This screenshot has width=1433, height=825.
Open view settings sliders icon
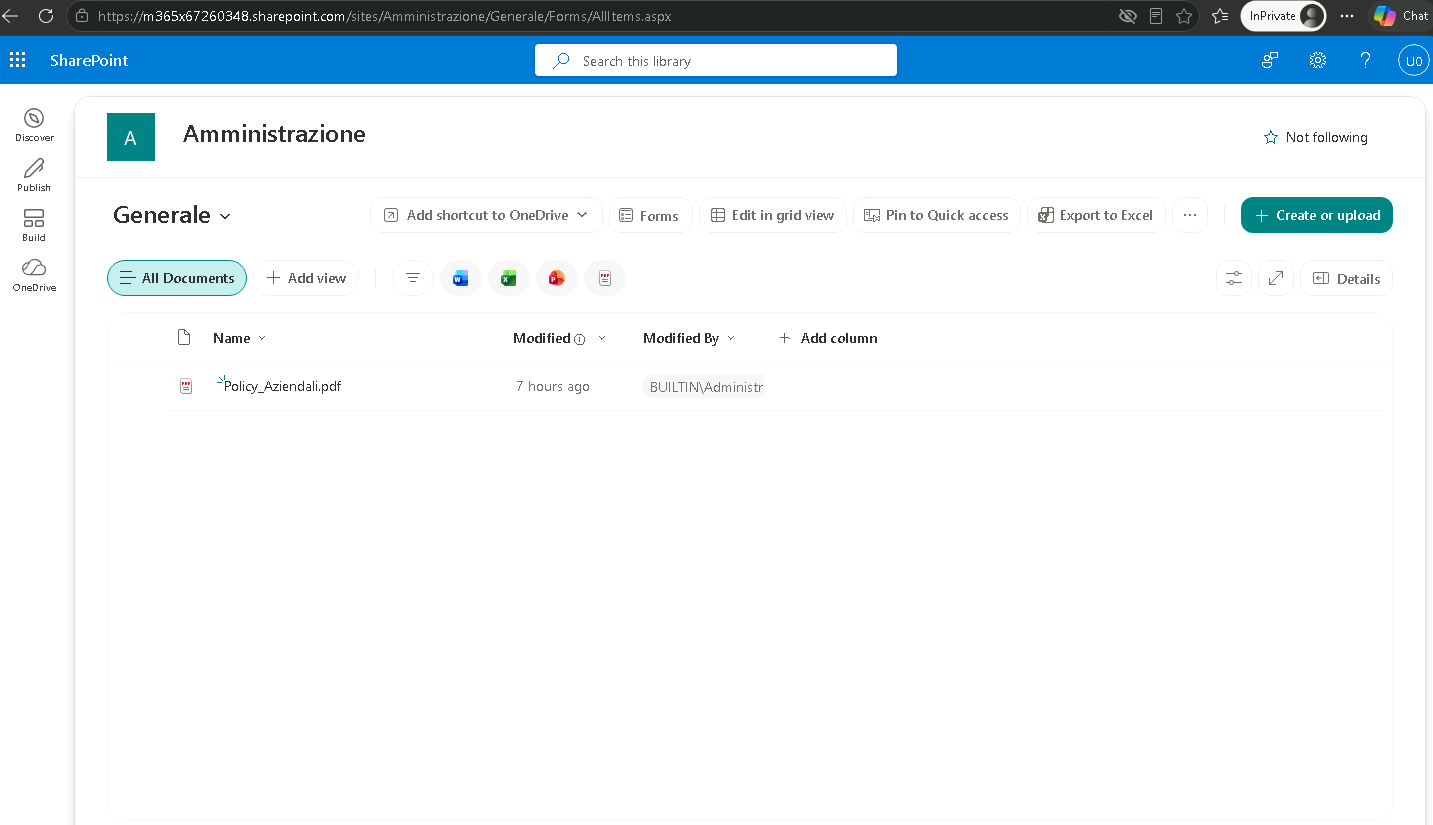pyautogui.click(x=1234, y=278)
